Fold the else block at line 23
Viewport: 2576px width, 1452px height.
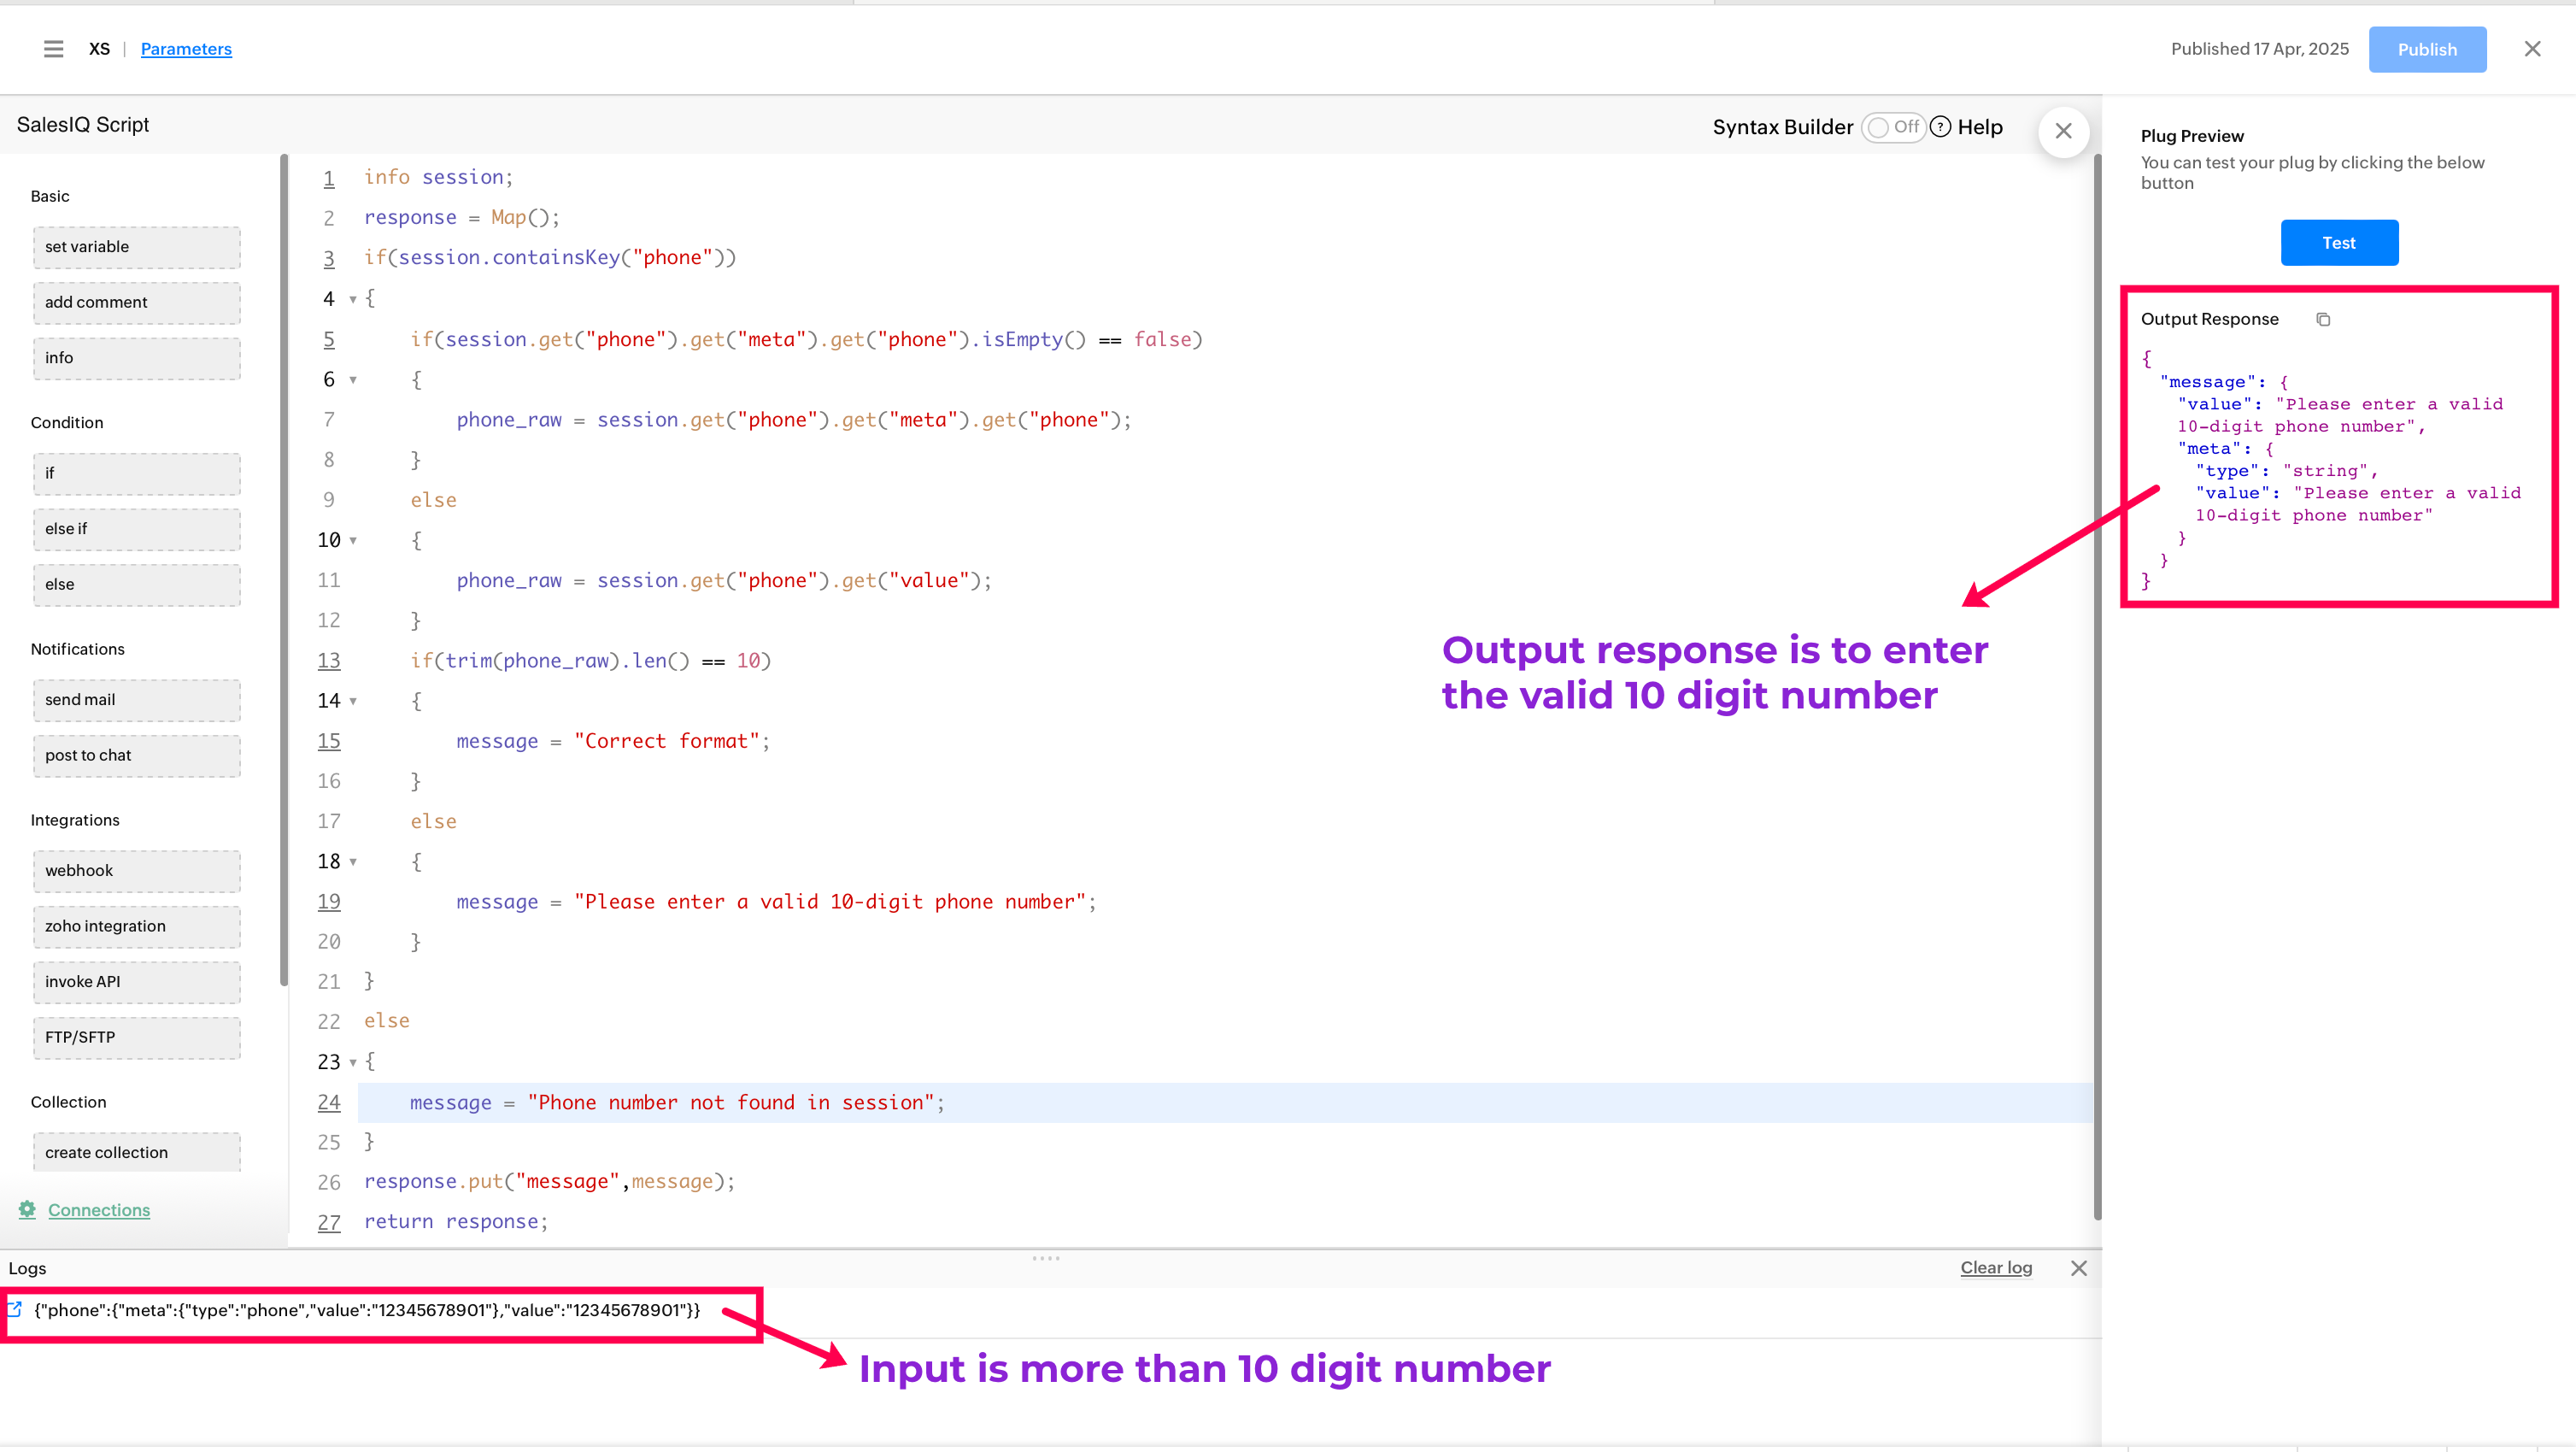353,1062
